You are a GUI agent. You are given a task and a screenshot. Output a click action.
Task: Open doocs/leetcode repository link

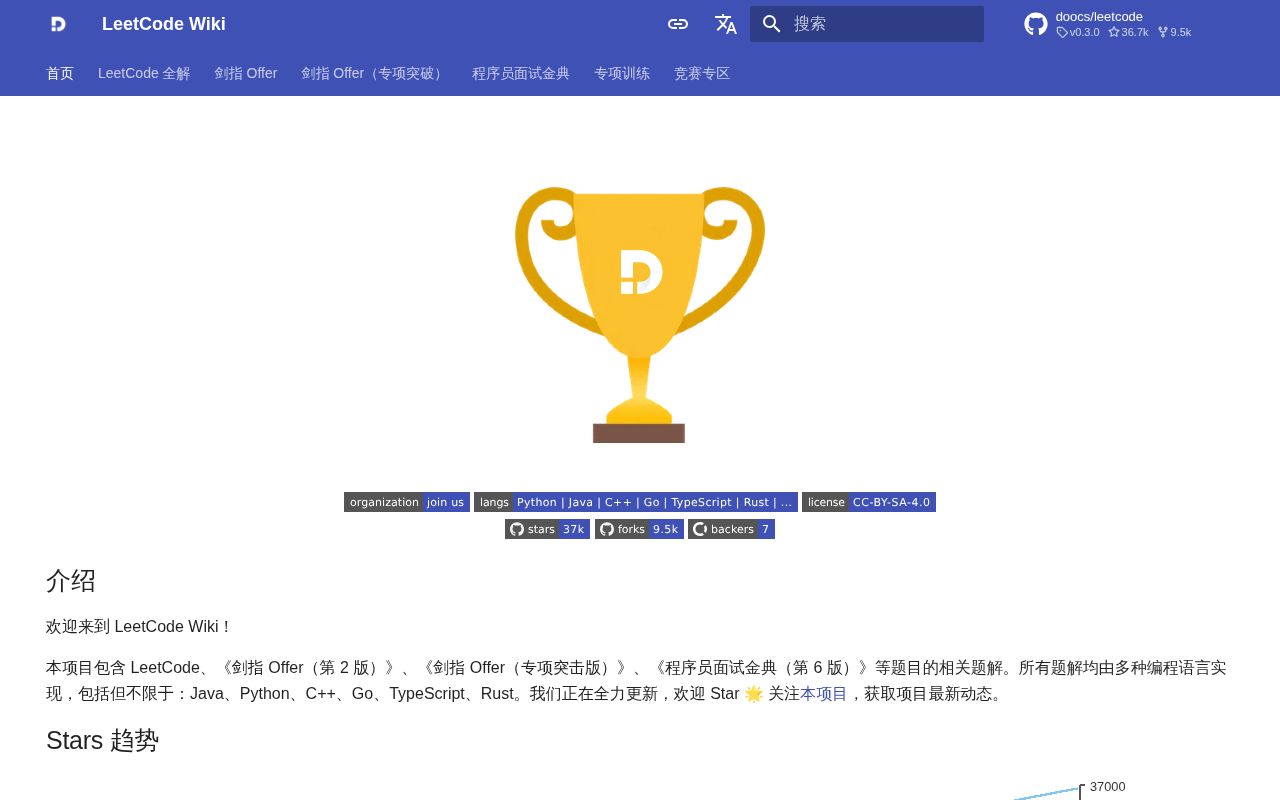[x=1099, y=16]
